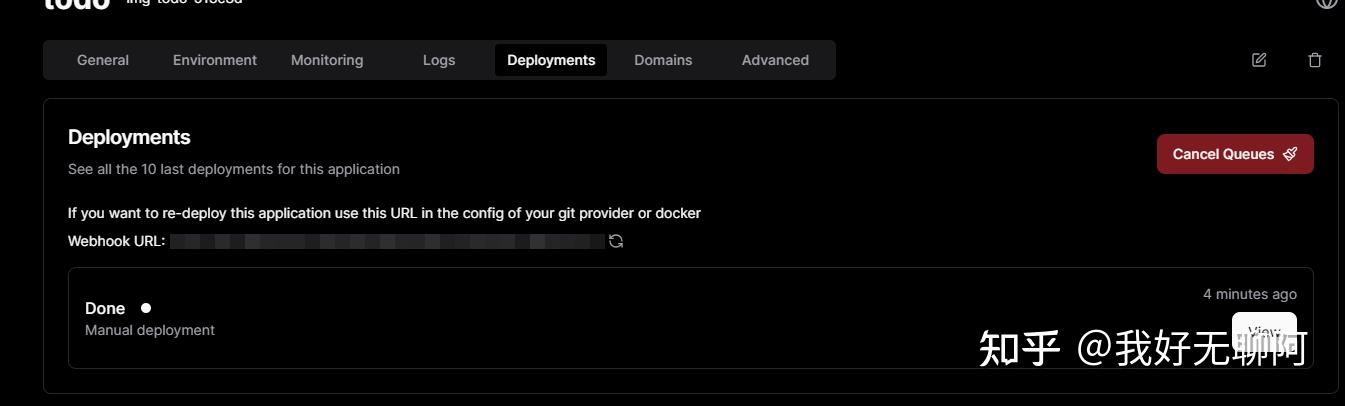The width and height of the screenshot is (1345, 406).
Task: Refresh the Webhook URL token icon
Action: (616, 241)
